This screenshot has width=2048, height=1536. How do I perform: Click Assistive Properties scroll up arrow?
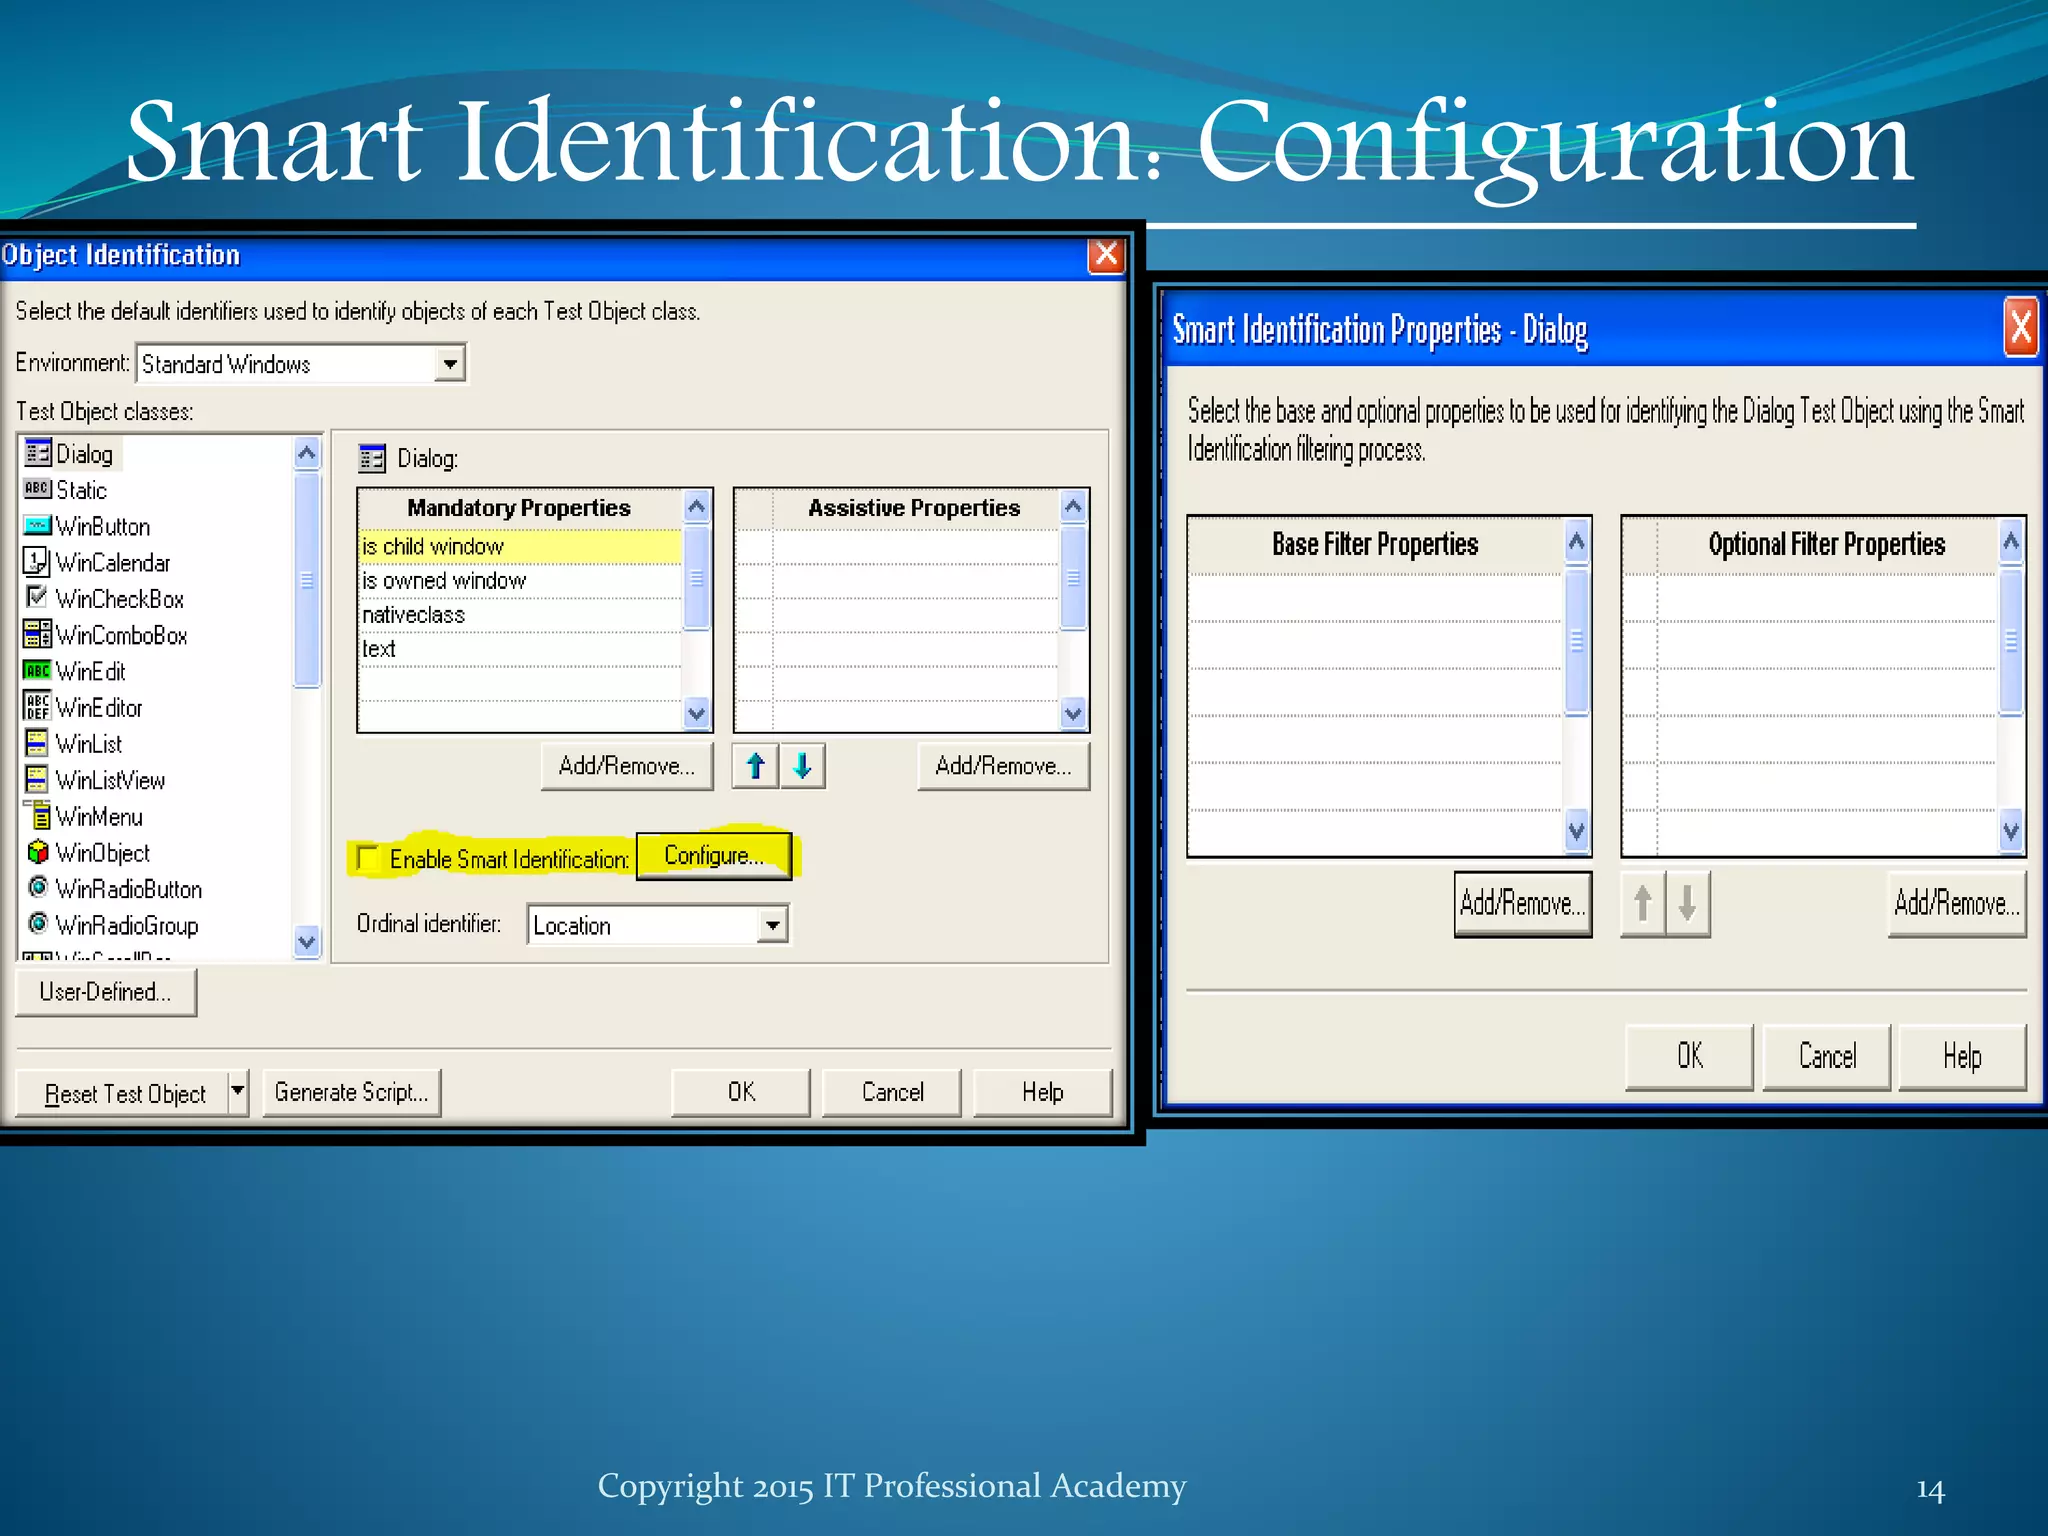[x=1073, y=507]
